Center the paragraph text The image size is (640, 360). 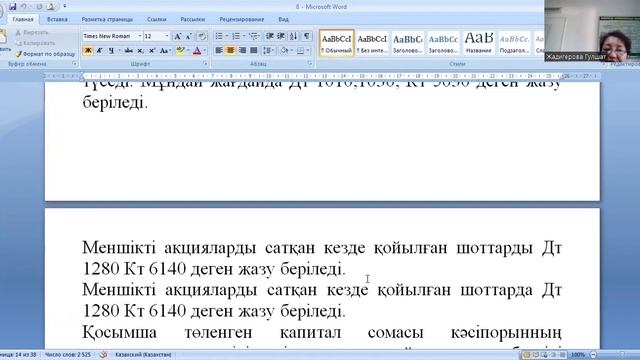[x=231, y=51]
